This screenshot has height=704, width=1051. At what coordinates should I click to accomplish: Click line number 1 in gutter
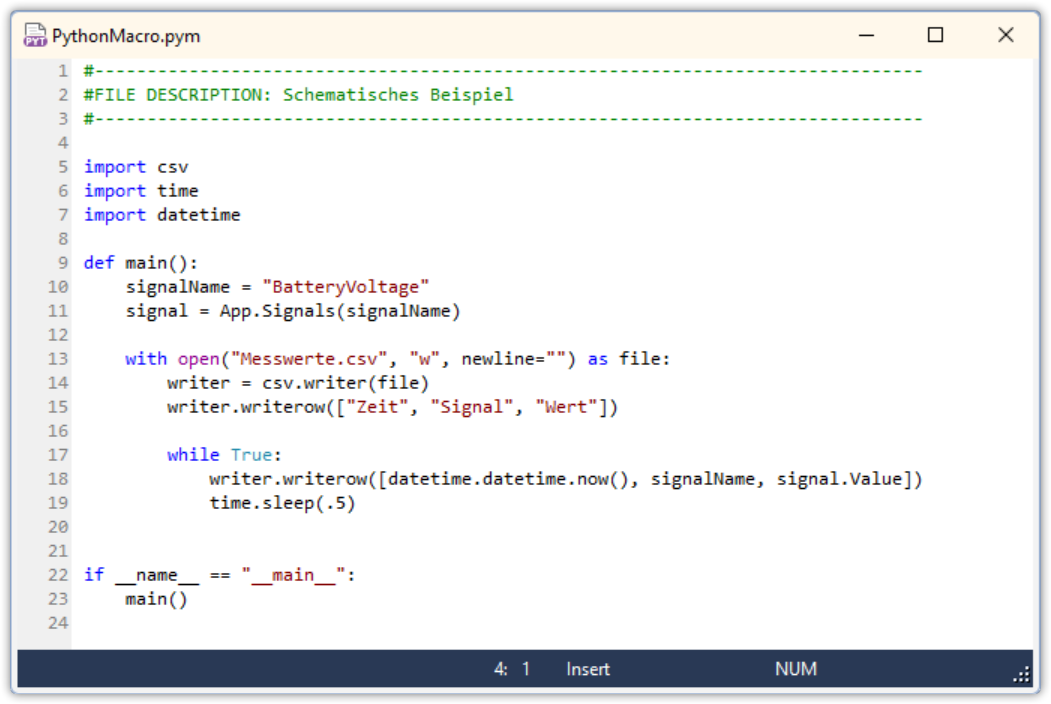[63, 70]
